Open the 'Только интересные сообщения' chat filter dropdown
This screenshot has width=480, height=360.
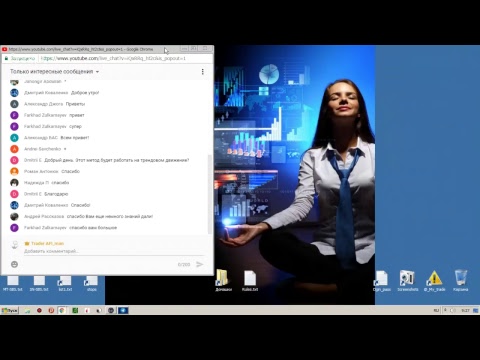(55, 71)
